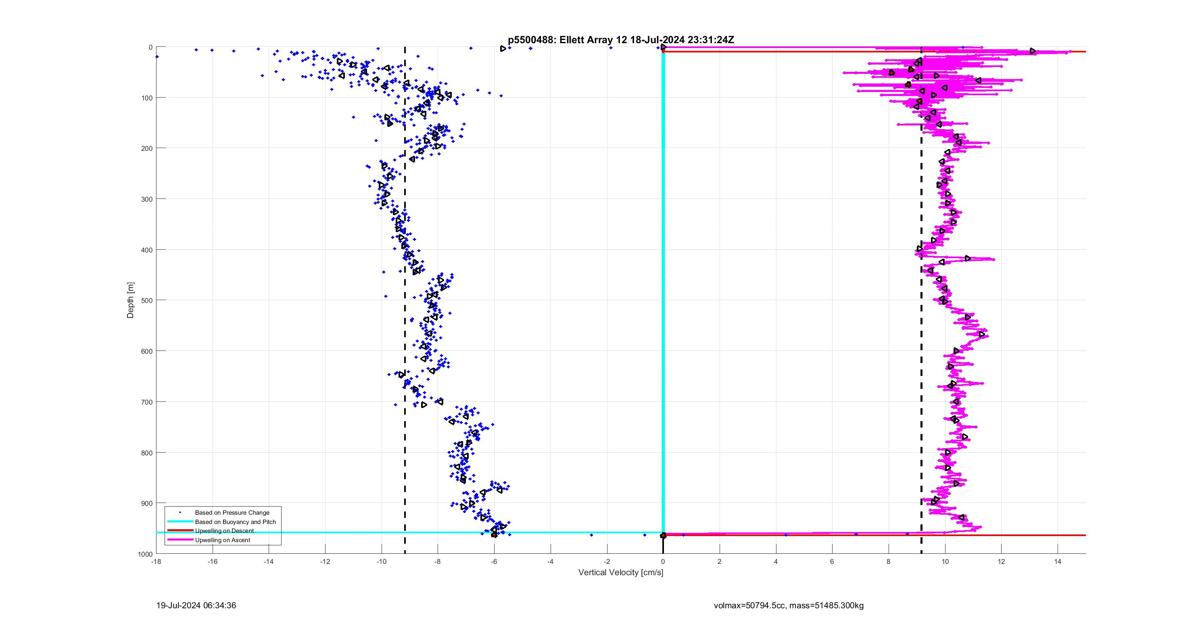
Task: Select the "Vertical Velocity [cm/s]" x-axis label
Action: (621, 572)
